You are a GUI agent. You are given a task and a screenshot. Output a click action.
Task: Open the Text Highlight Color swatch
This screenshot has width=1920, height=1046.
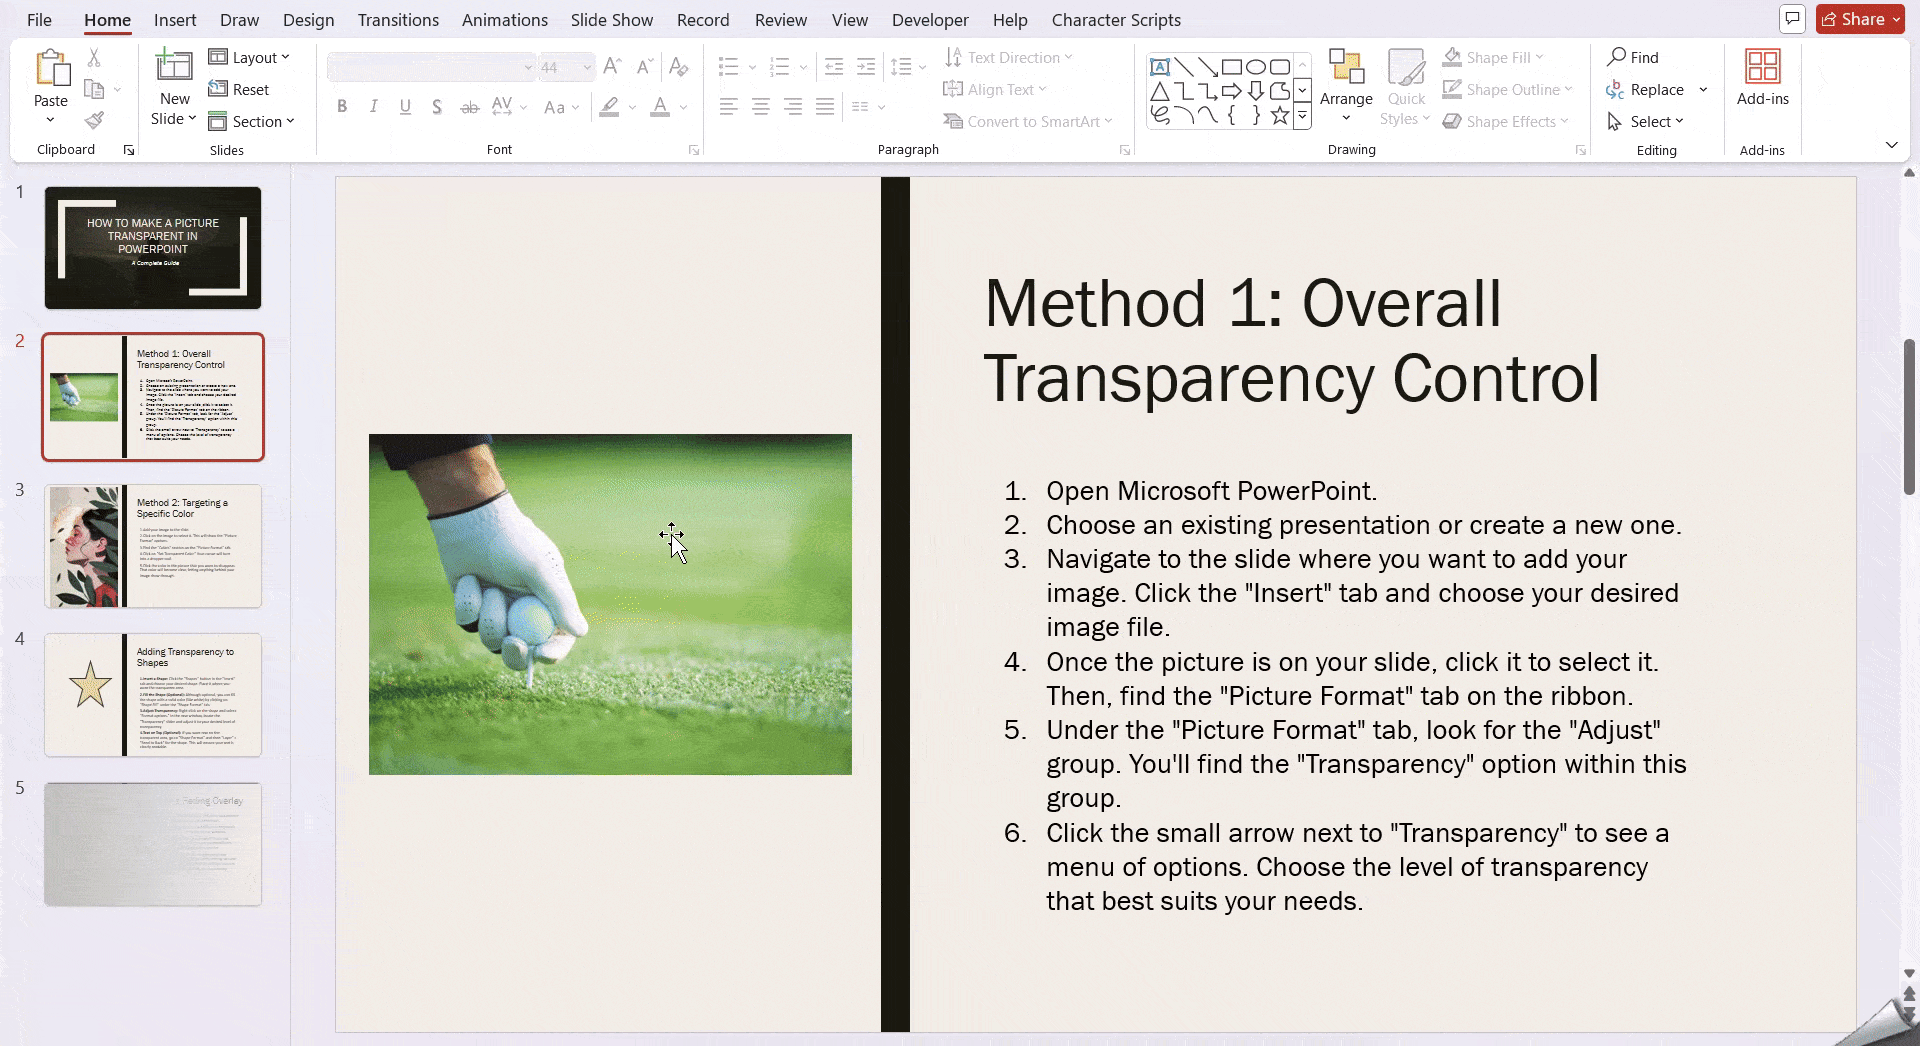point(610,106)
